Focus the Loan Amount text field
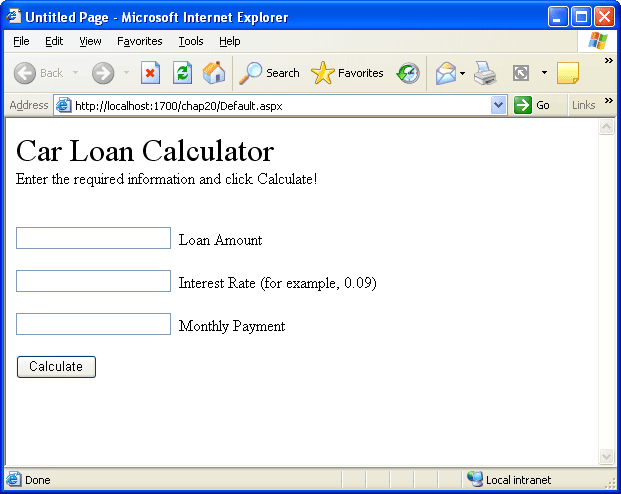 click(x=94, y=238)
